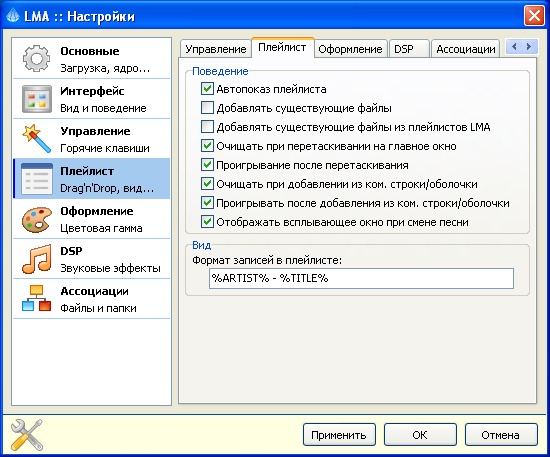Uncheck Очищать при перетаскивании на главное окно
This screenshot has width=550, height=457.
(207, 146)
